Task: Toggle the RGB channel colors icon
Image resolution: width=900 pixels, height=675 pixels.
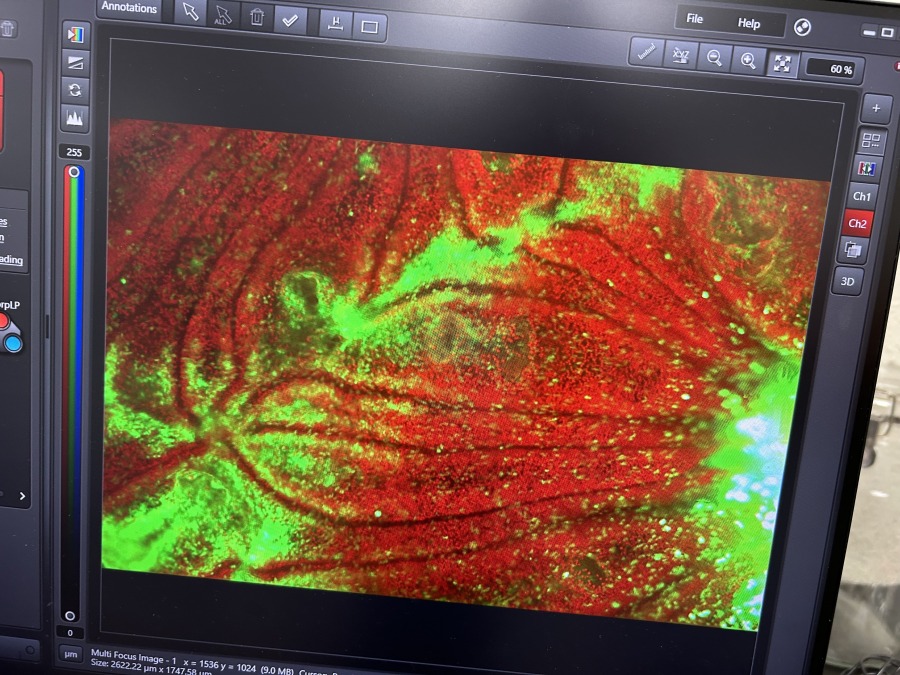Action: coord(866,169)
